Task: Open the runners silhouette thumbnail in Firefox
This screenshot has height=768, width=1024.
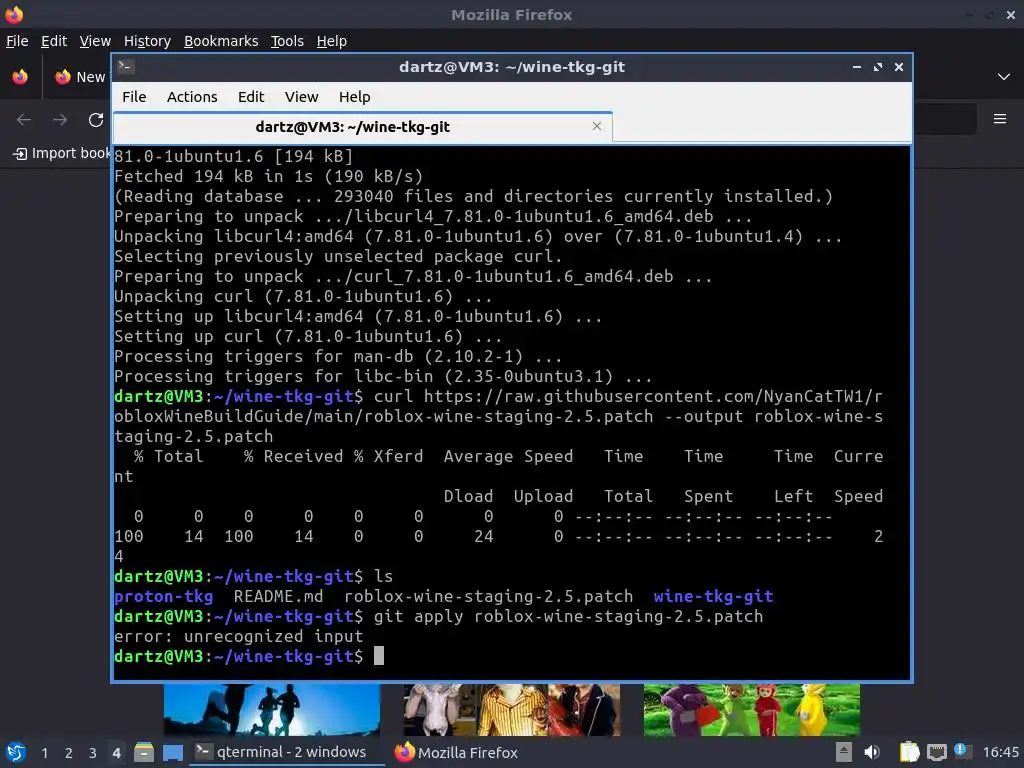Action: pyautogui.click(x=272, y=710)
